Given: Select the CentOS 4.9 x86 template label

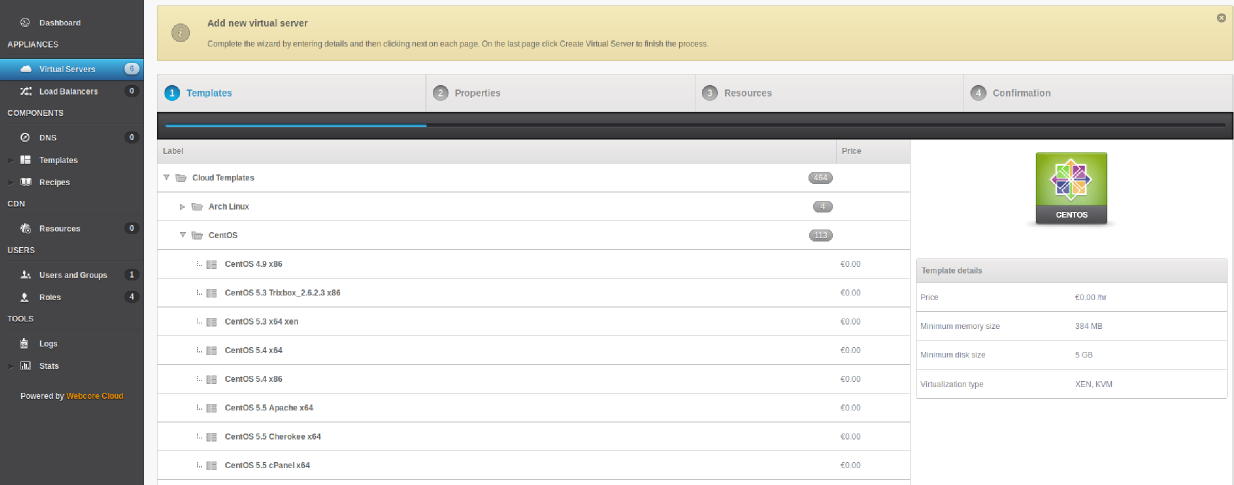Looking at the screenshot, I should 254,265.
